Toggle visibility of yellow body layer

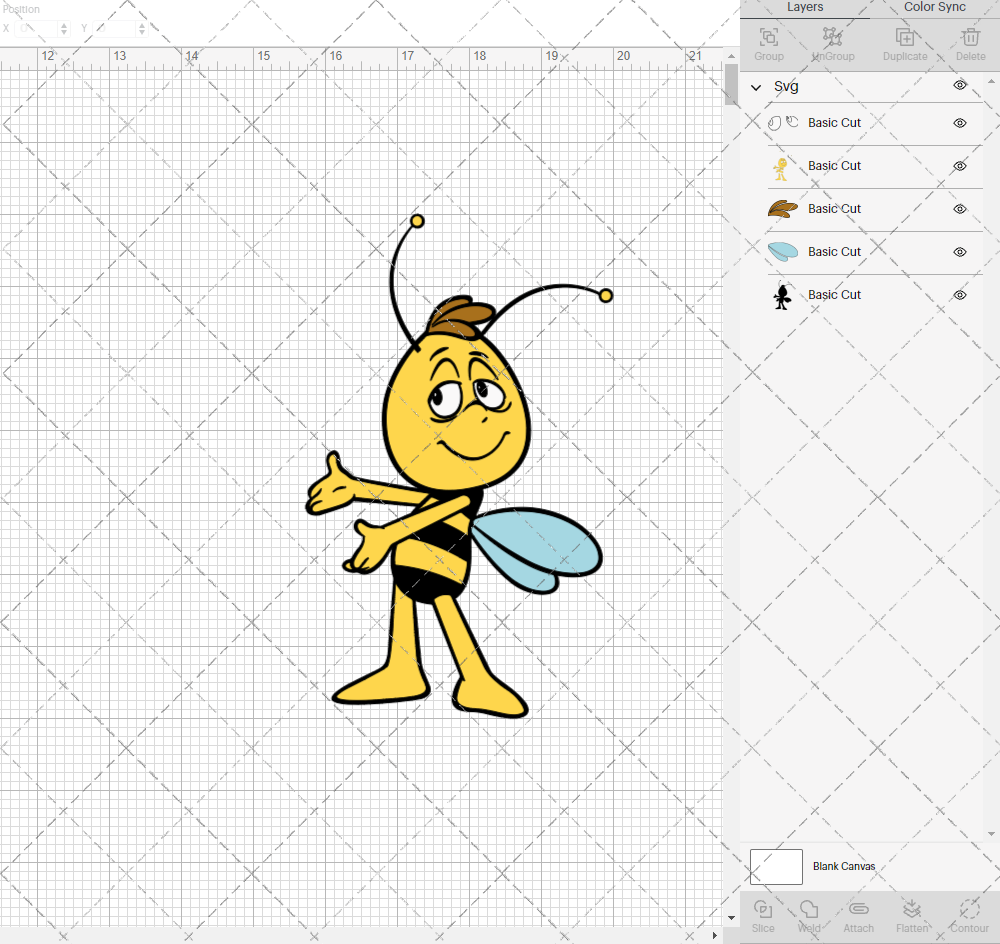[960, 166]
